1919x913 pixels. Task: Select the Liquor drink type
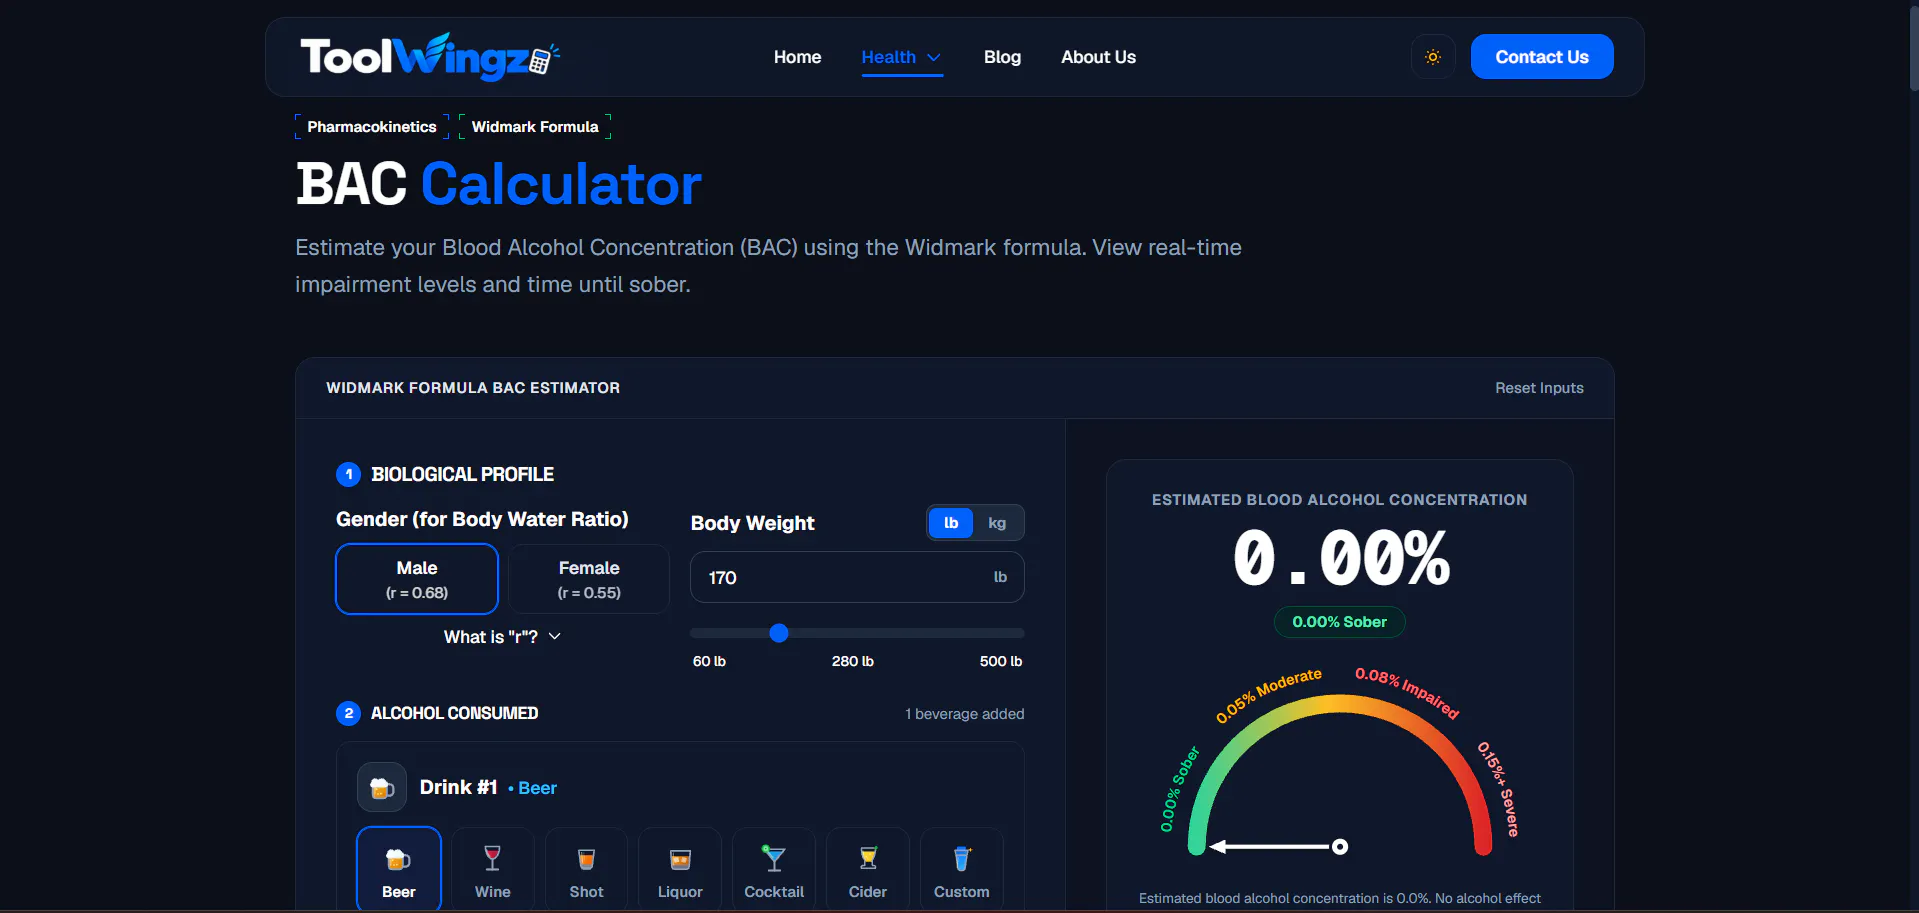[x=680, y=869]
